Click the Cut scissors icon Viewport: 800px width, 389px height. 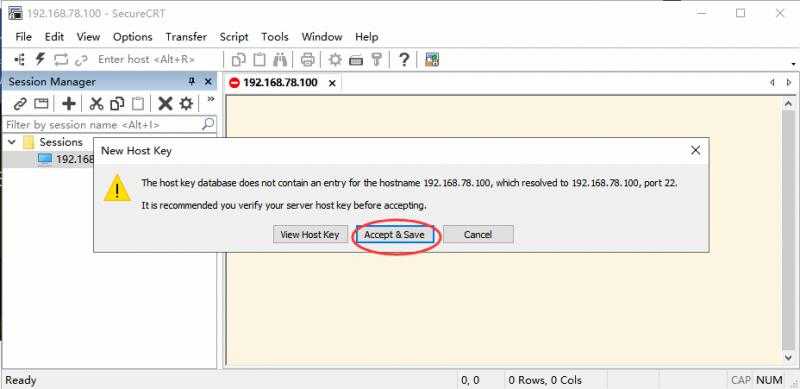96,104
